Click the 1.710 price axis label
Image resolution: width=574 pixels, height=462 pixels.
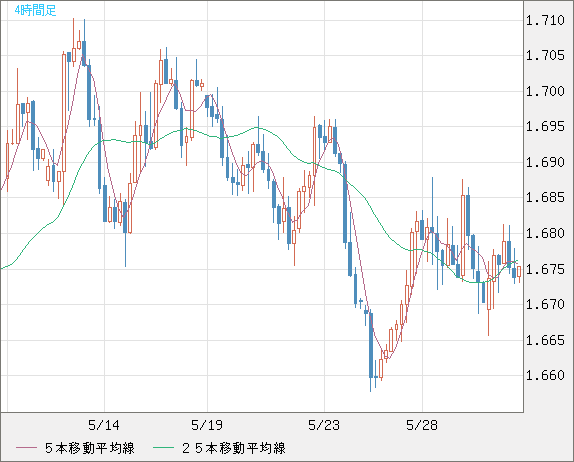(x=545, y=20)
